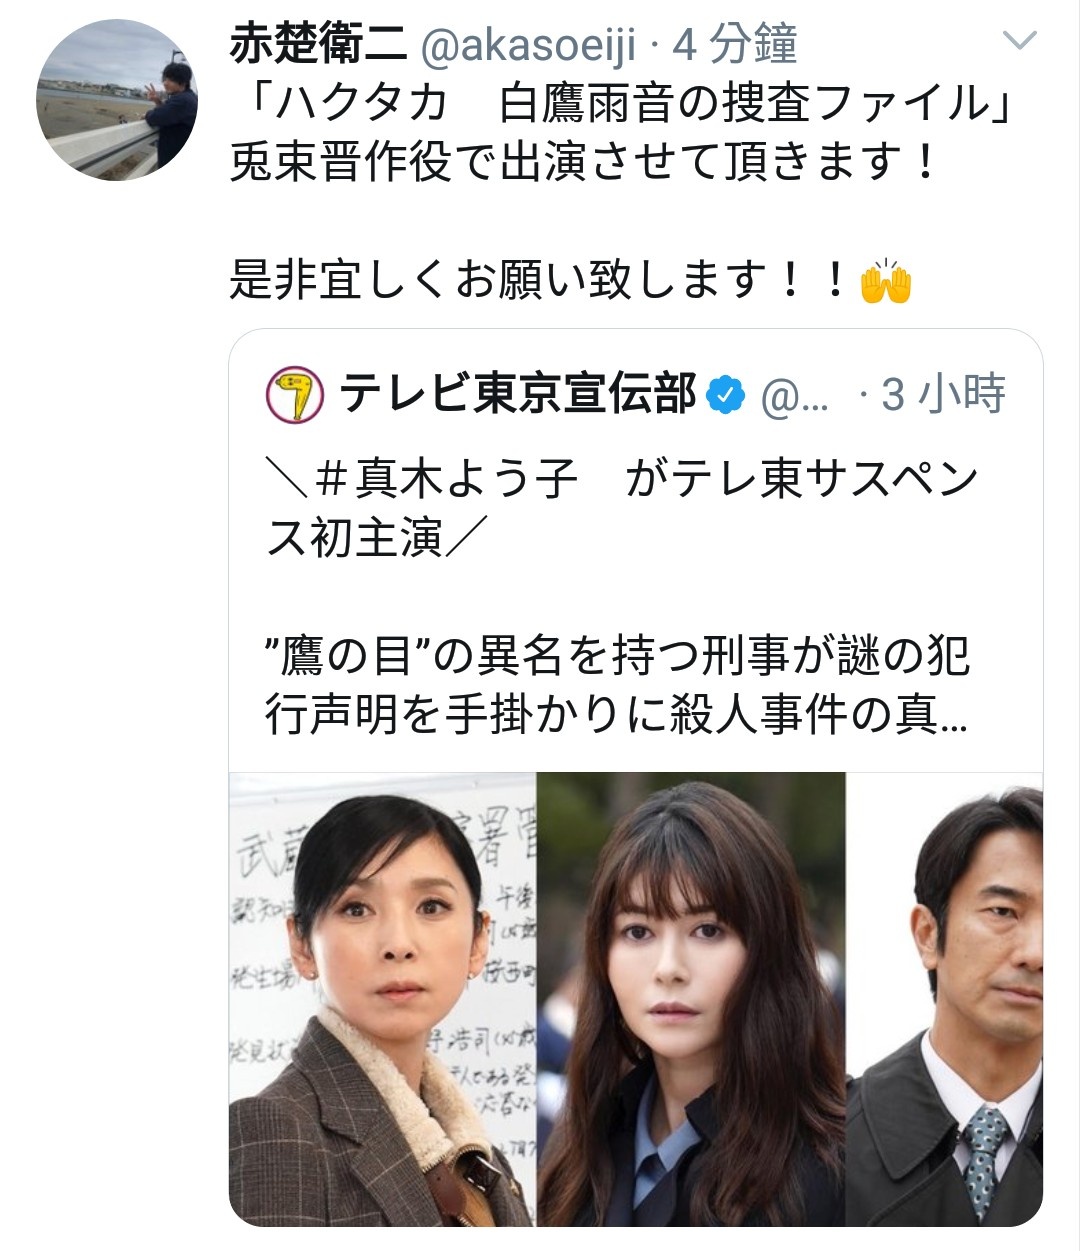Open the 赤楚衛二 display name

click(318, 44)
